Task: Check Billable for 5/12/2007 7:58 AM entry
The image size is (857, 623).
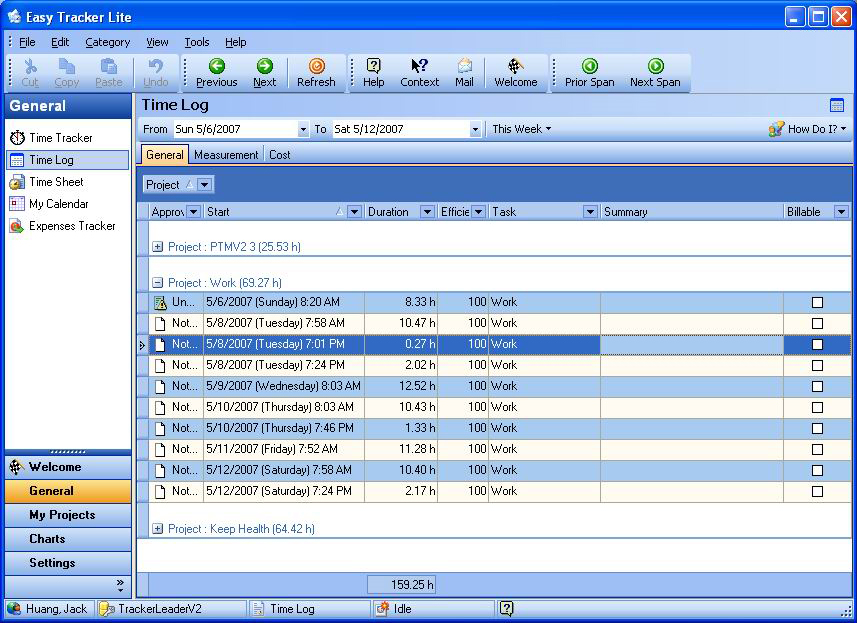Action: pyautogui.click(x=817, y=470)
